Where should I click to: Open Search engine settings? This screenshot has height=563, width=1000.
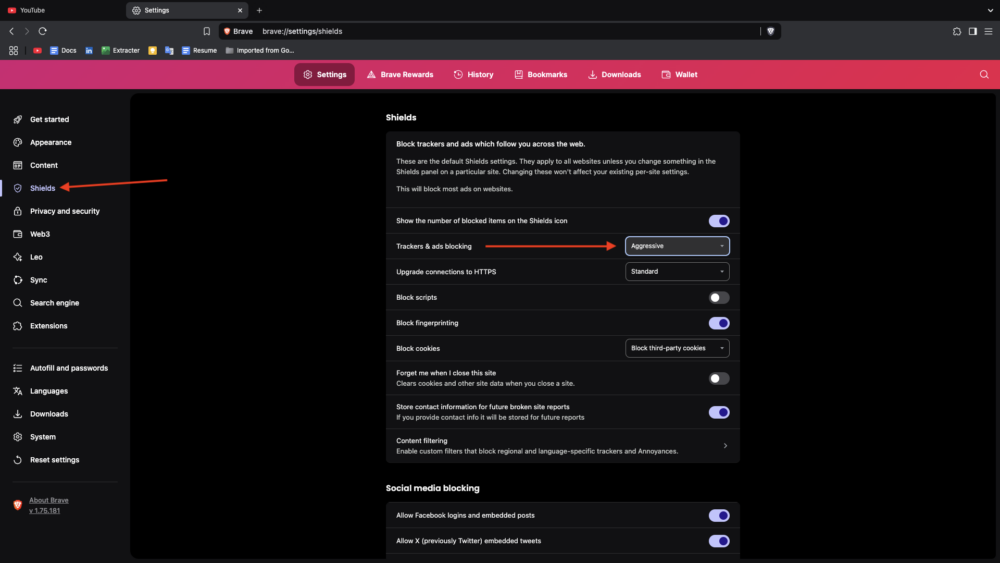coord(47,303)
